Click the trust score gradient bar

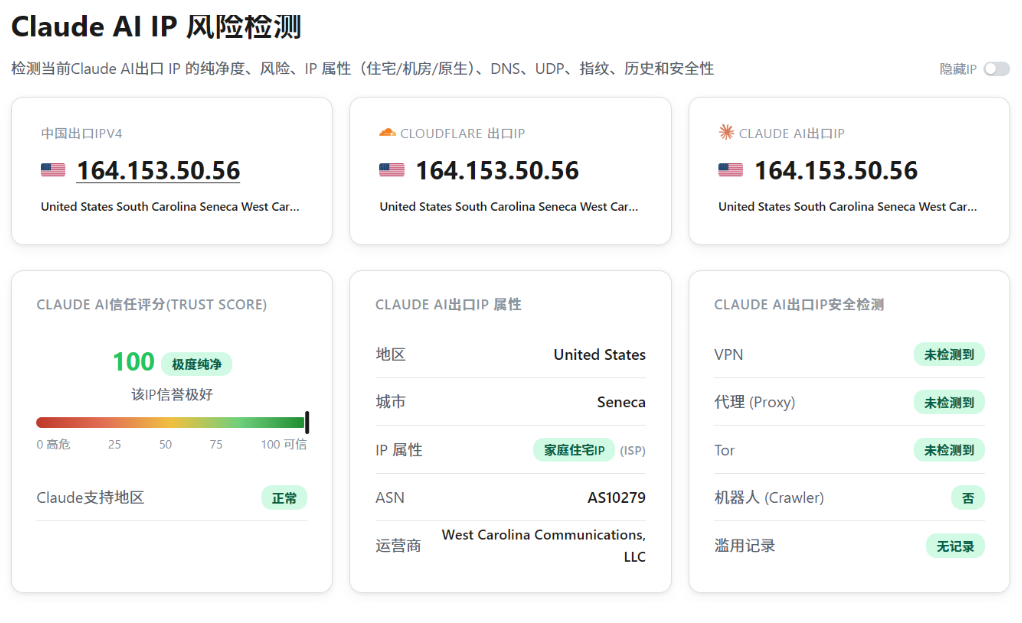point(171,423)
